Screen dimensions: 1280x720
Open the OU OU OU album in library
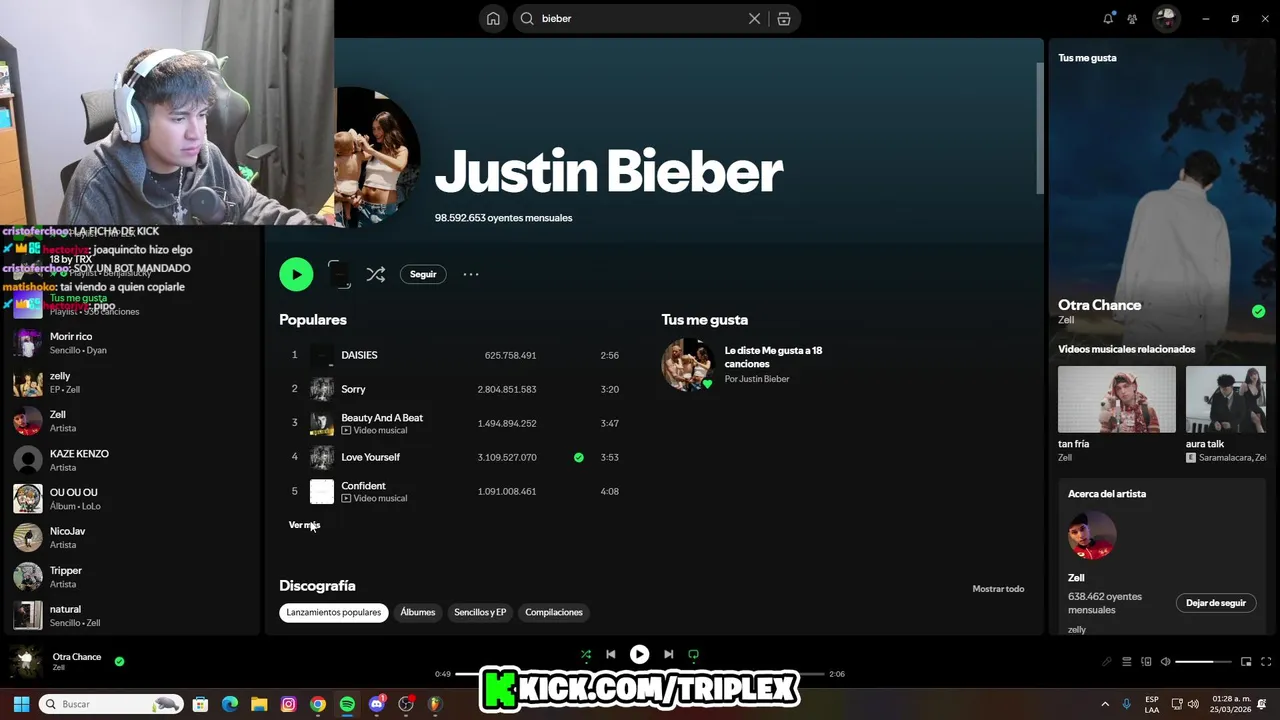(130, 498)
